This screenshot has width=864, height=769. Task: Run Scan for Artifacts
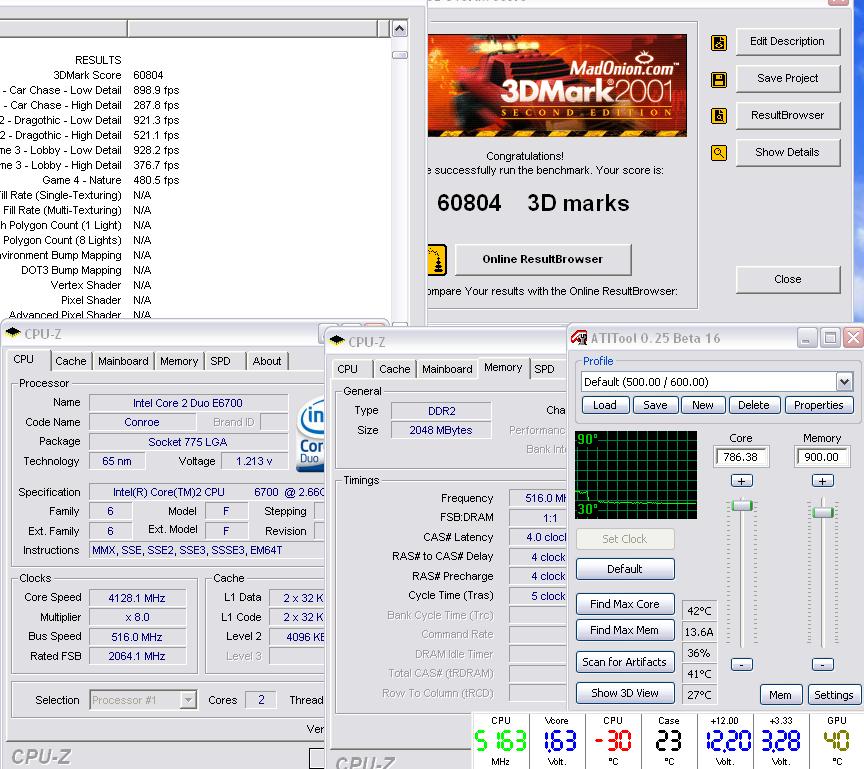[625, 662]
